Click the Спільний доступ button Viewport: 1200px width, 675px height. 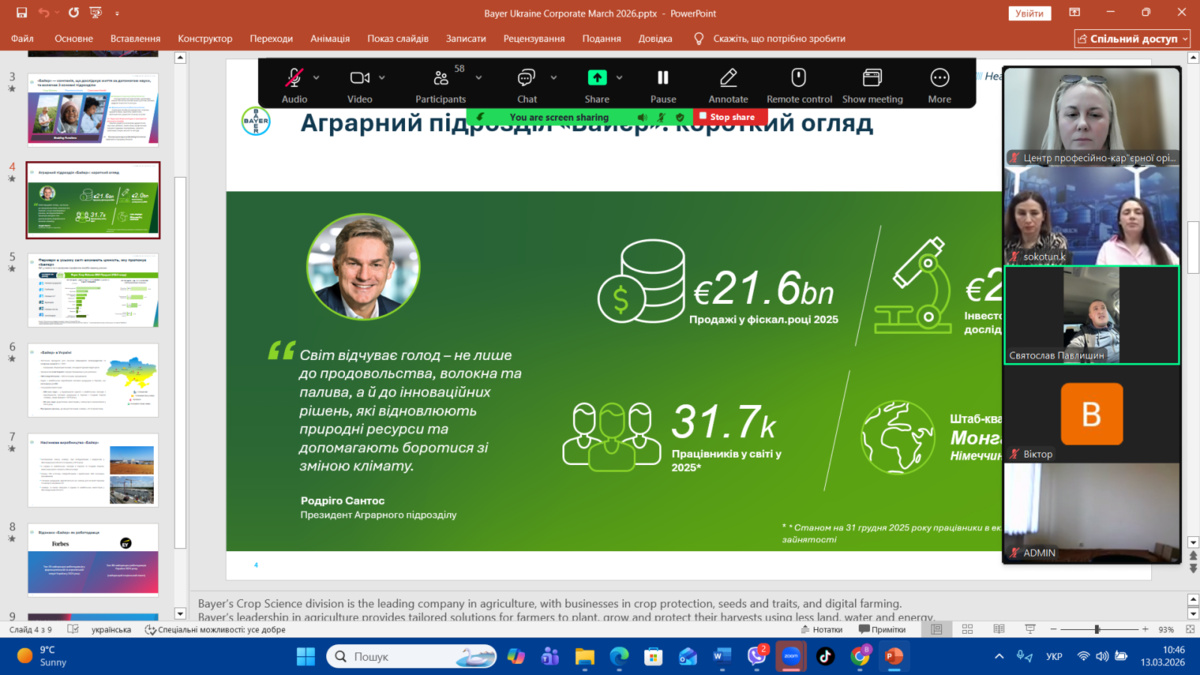pyautogui.click(x=1132, y=39)
